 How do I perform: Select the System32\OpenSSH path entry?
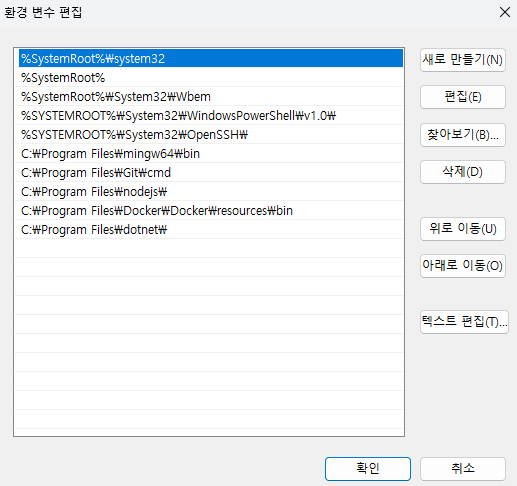coord(209,134)
